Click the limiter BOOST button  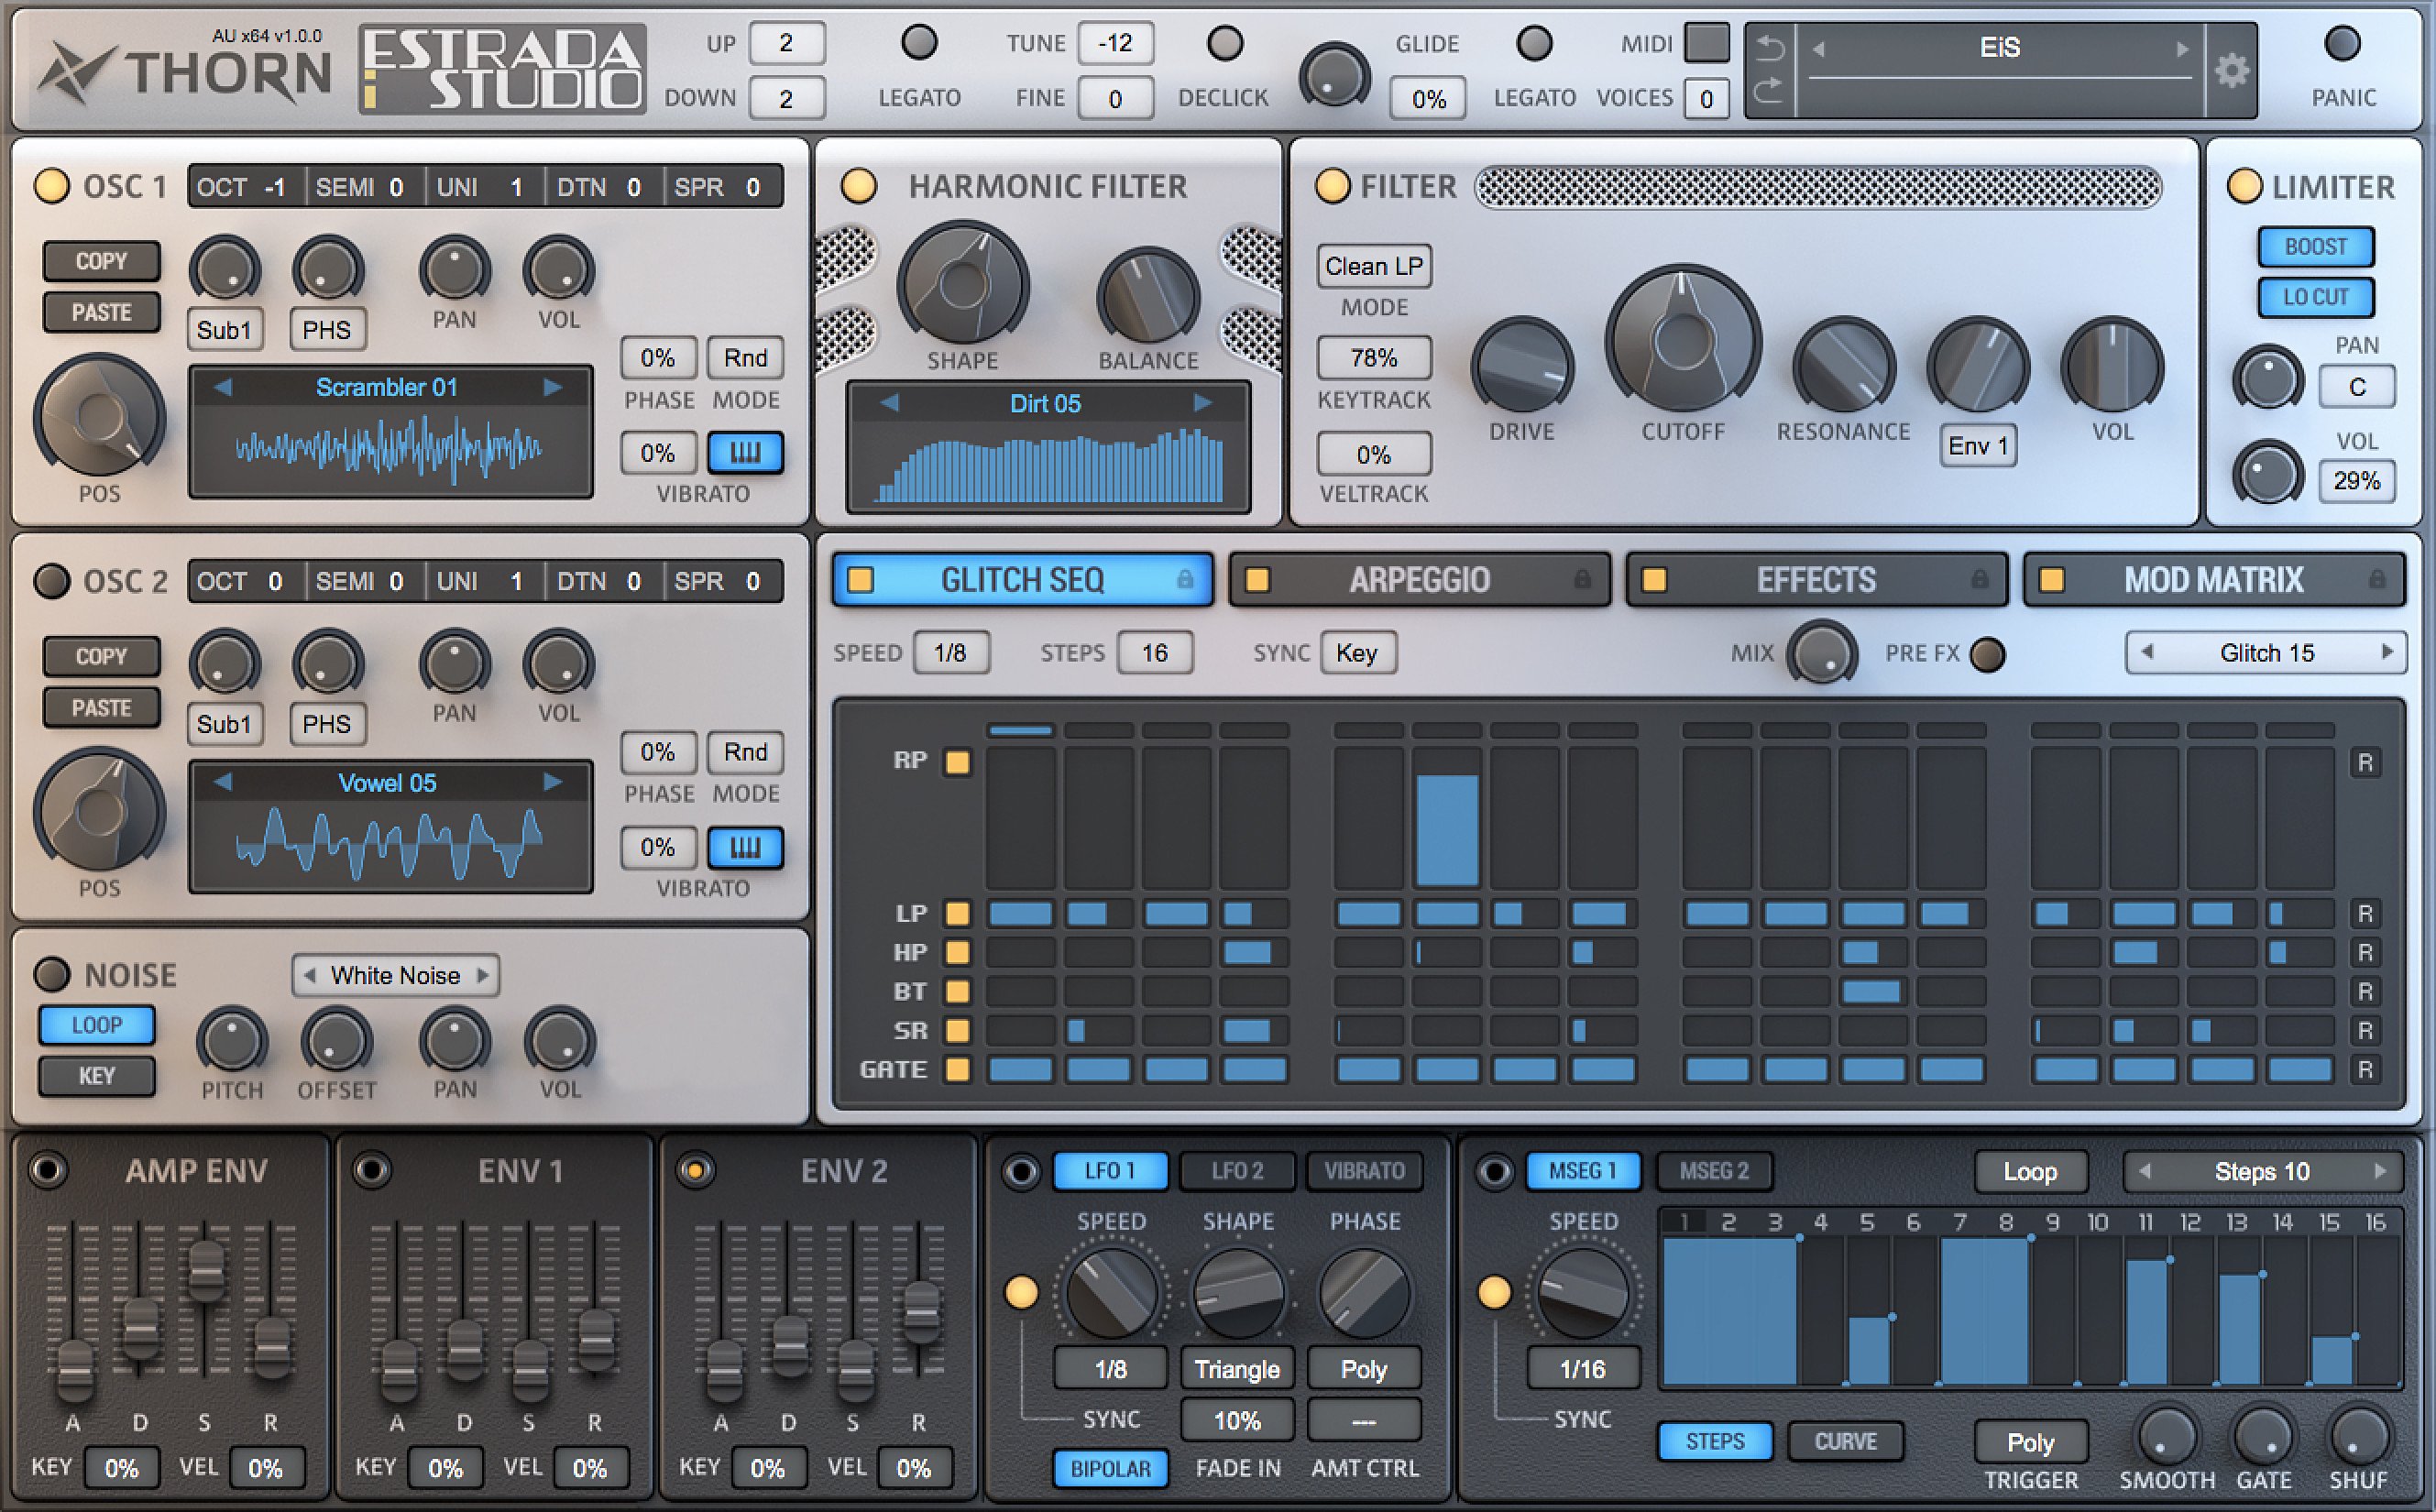click(x=2315, y=247)
